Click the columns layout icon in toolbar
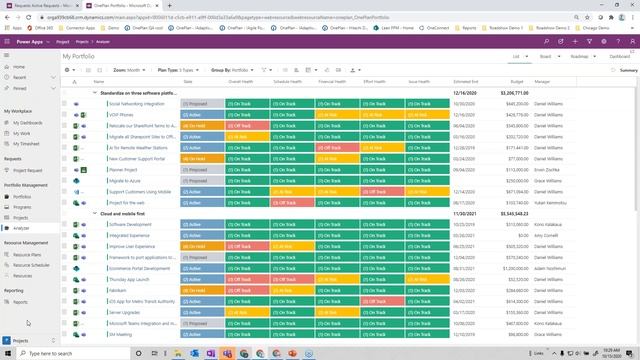The image size is (640, 360). click(308, 70)
